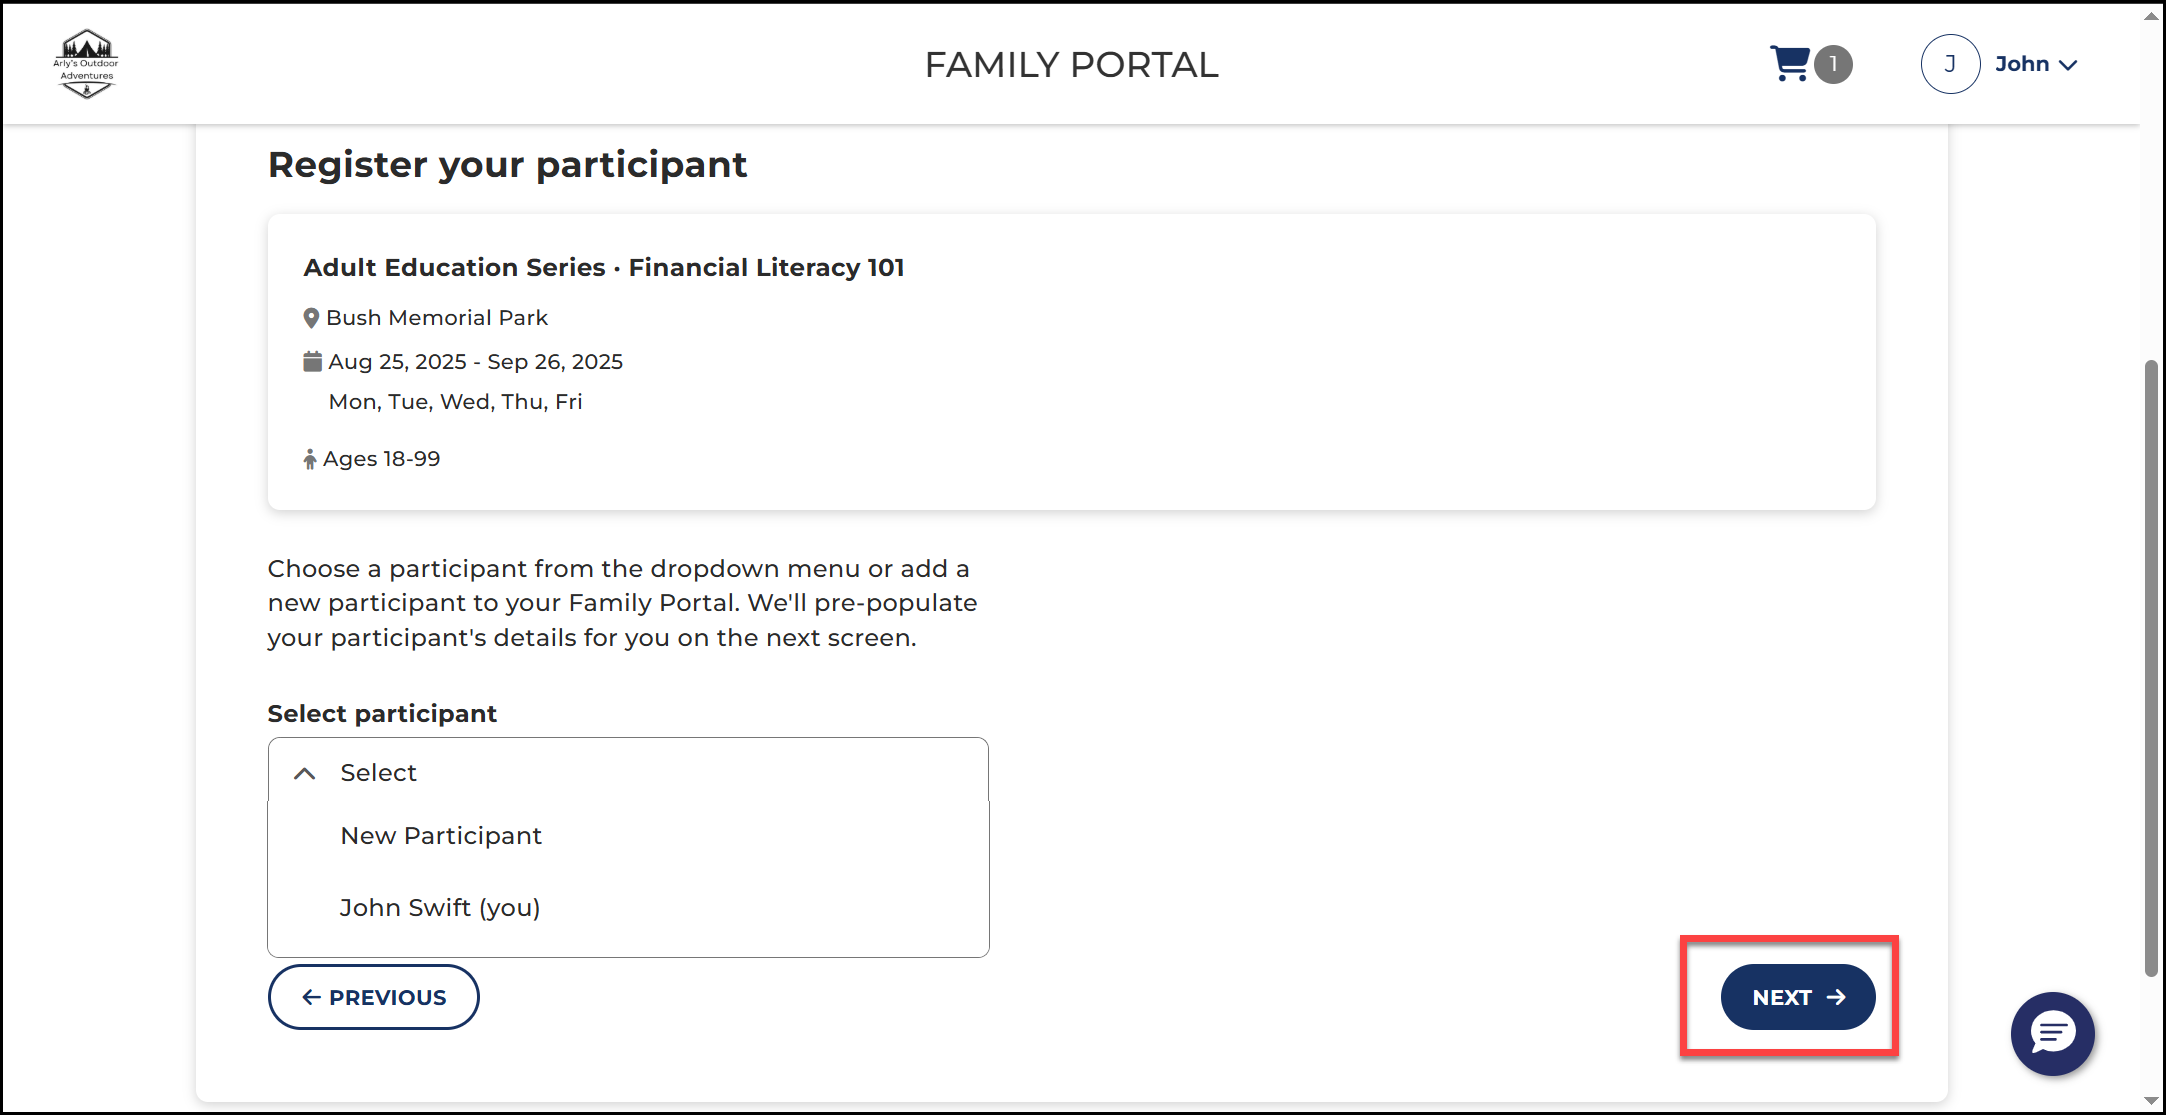
Task: Click the Next button
Action: click(x=1797, y=997)
